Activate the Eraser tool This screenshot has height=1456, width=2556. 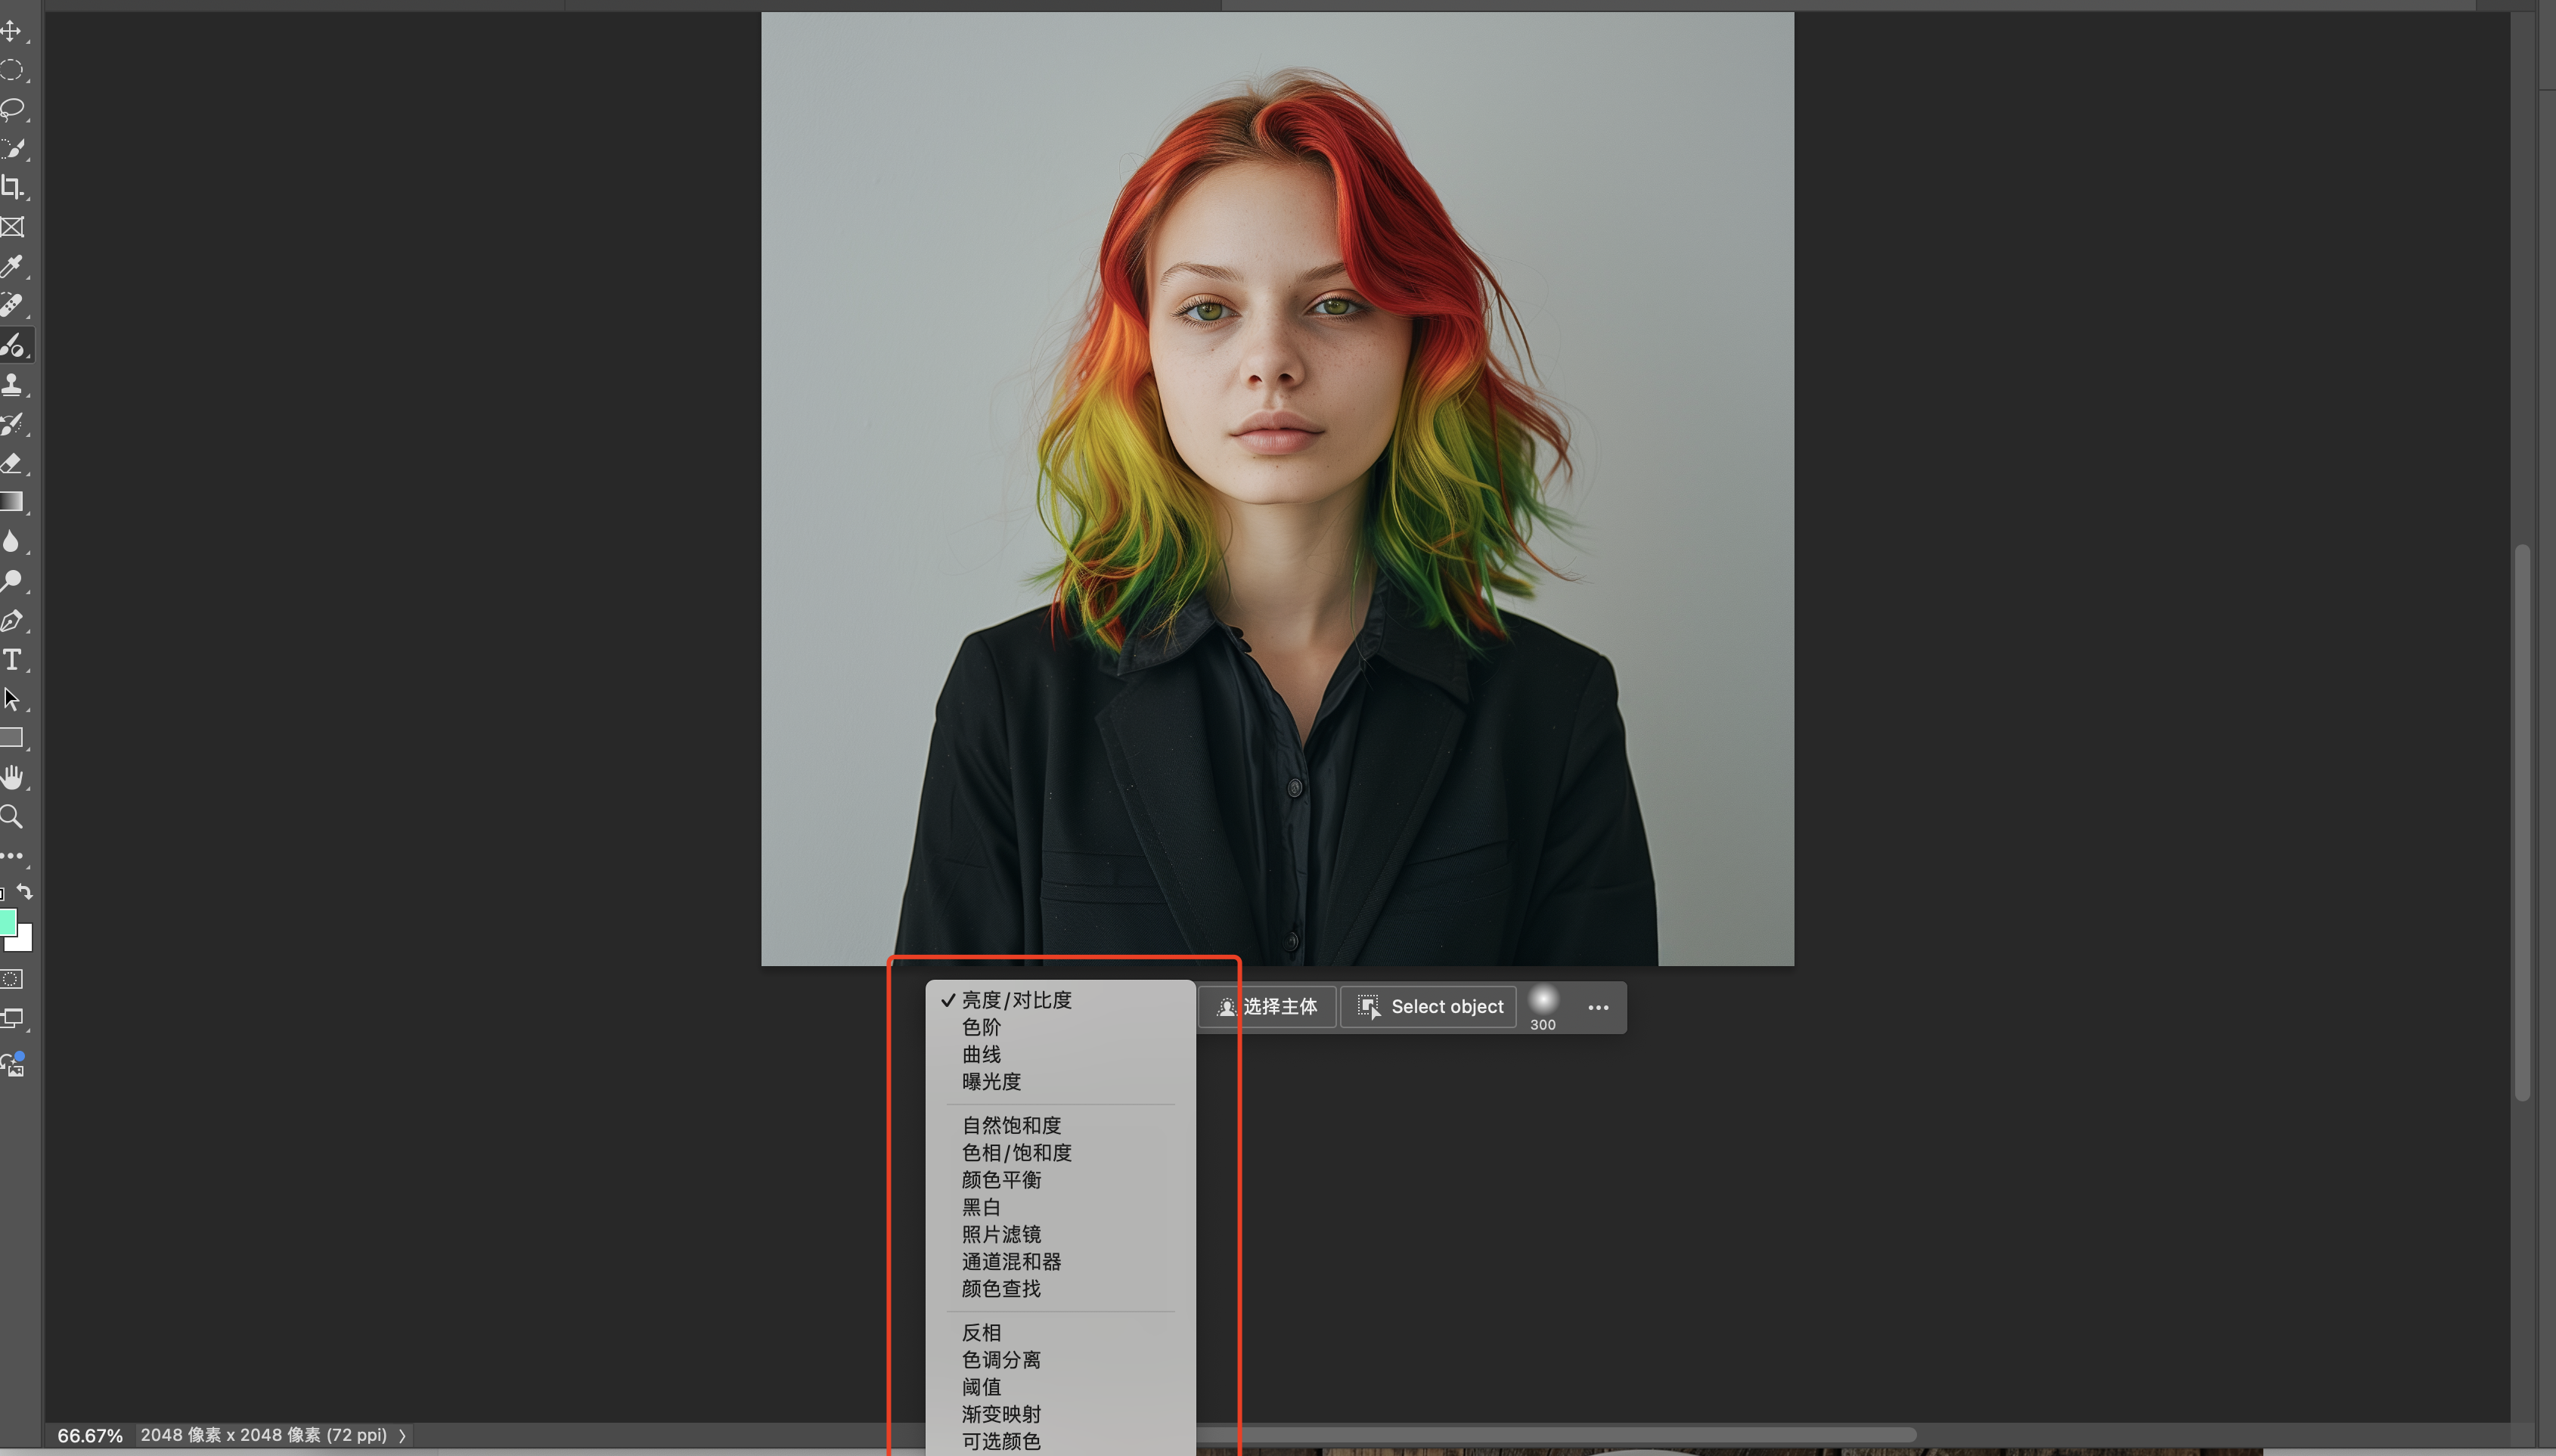(12, 463)
